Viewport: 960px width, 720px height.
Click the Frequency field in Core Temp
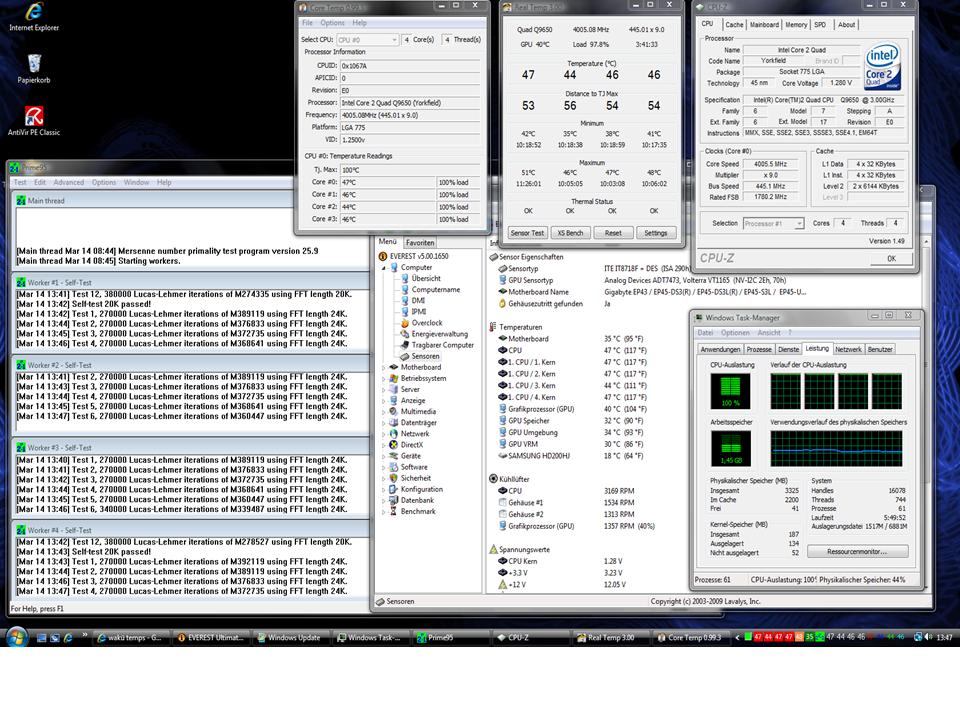[410, 115]
